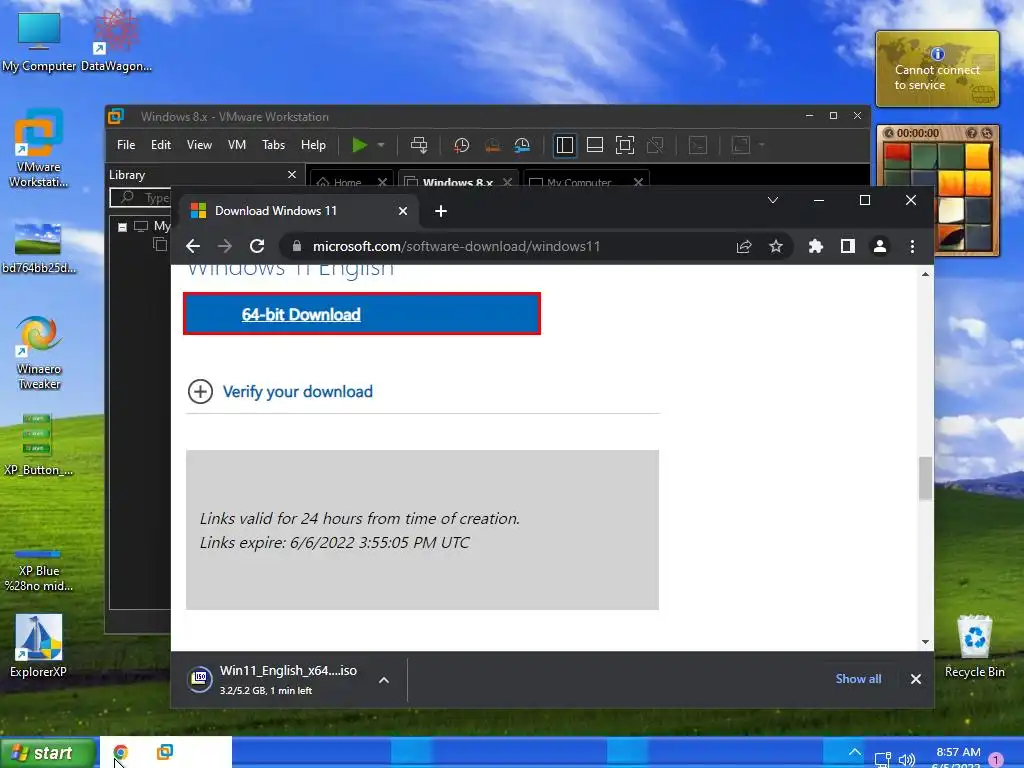The width and height of the screenshot is (1024, 768).
Task: Expand Verify your download section
Action: click(x=200, y=392)
